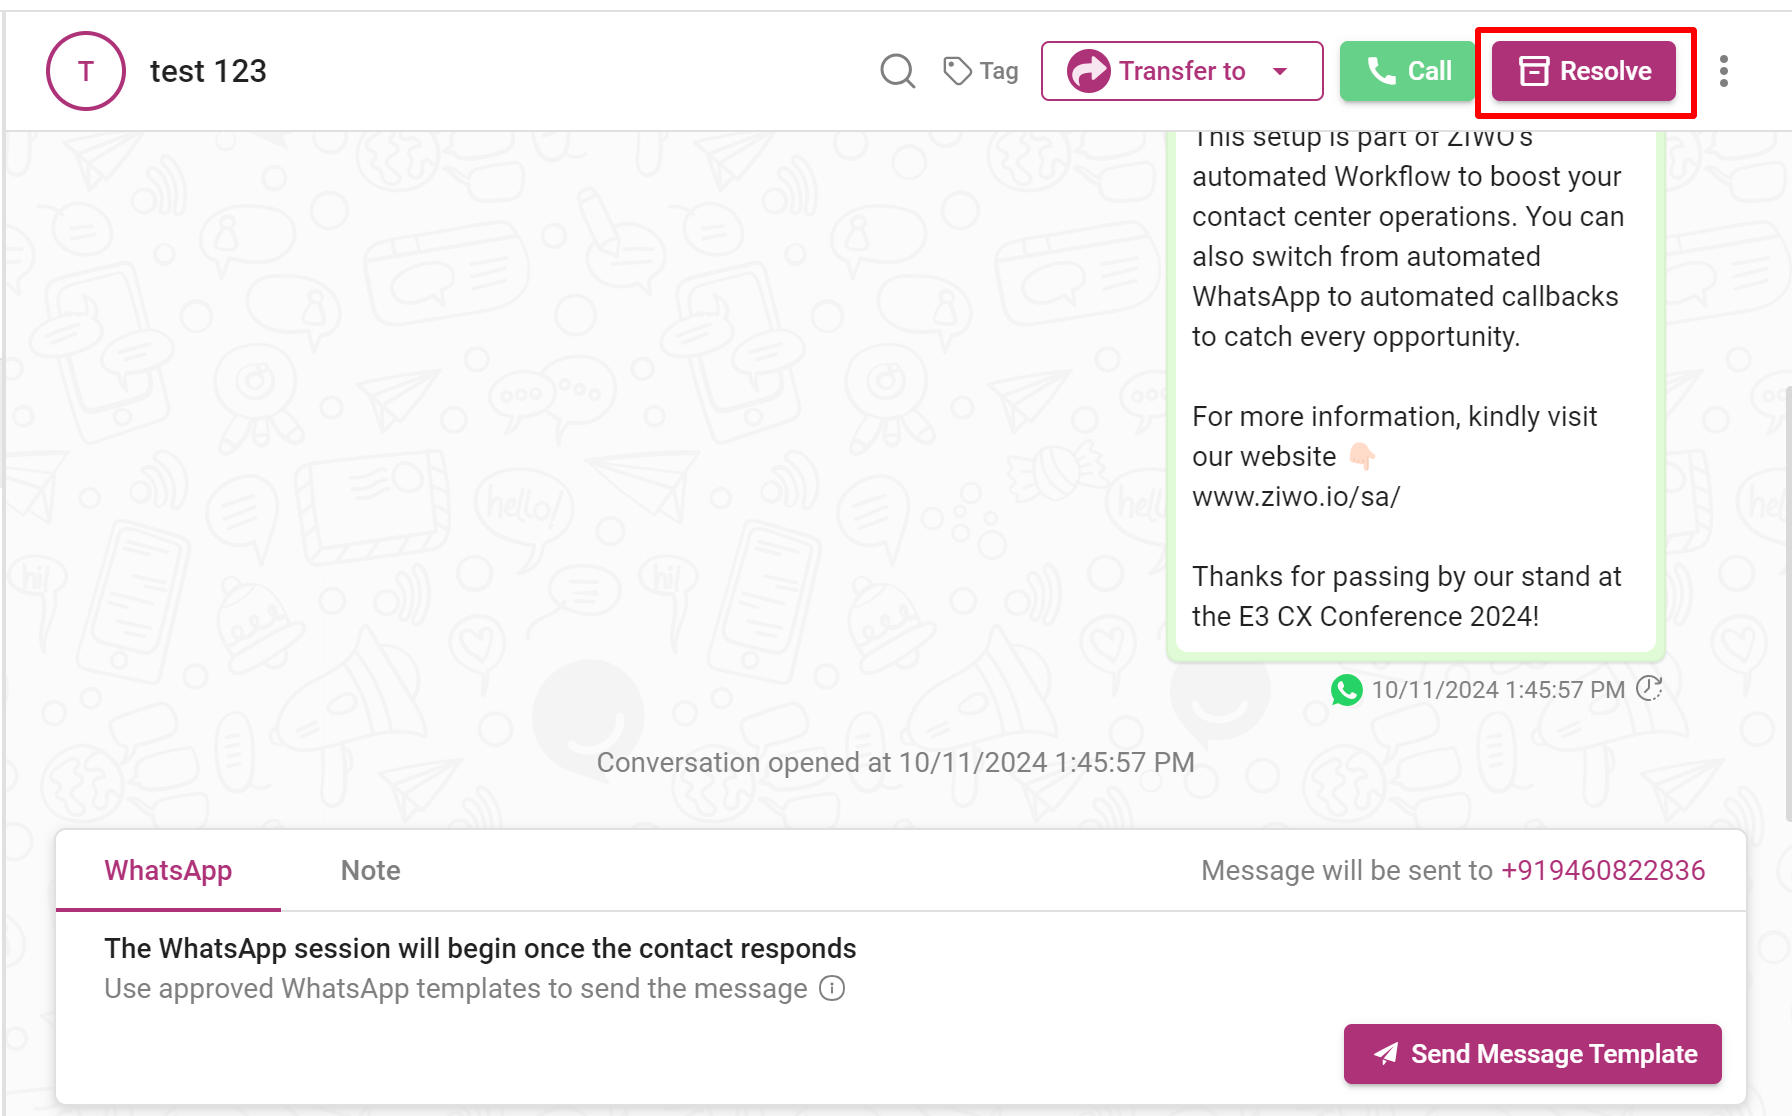Click the chat scrollbar on right edge
This screenshot has height=1116, width=1792.
click(x=1787, y=600)
